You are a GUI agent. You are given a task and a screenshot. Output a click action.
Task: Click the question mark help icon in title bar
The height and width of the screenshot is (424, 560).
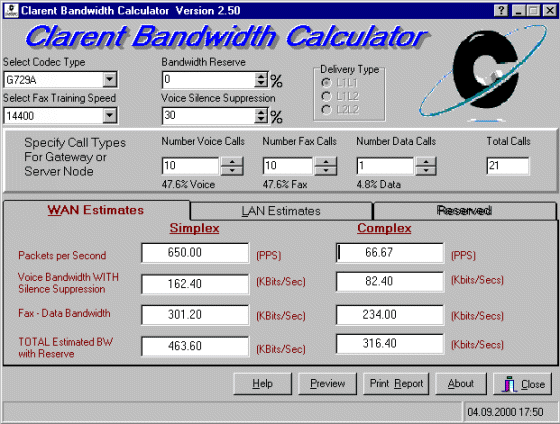coord(501,11)
